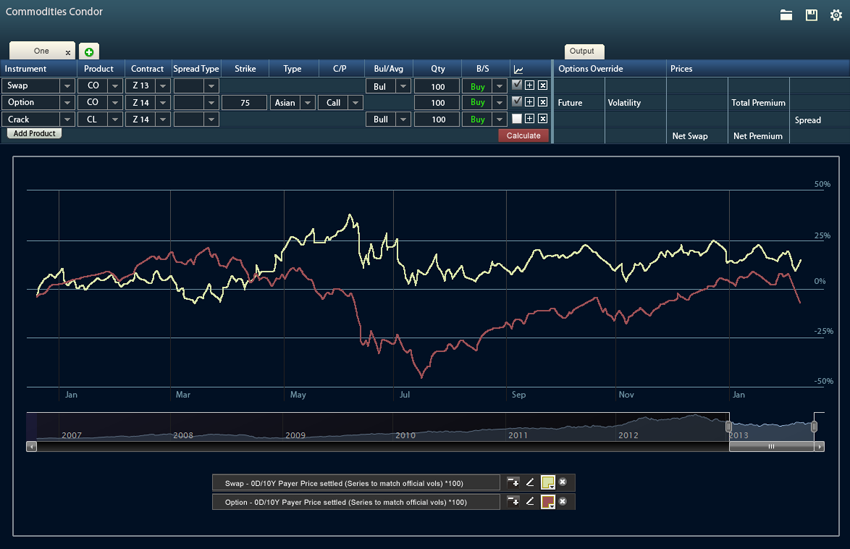Open Type dropdown showing Asian

click(307, 102)
